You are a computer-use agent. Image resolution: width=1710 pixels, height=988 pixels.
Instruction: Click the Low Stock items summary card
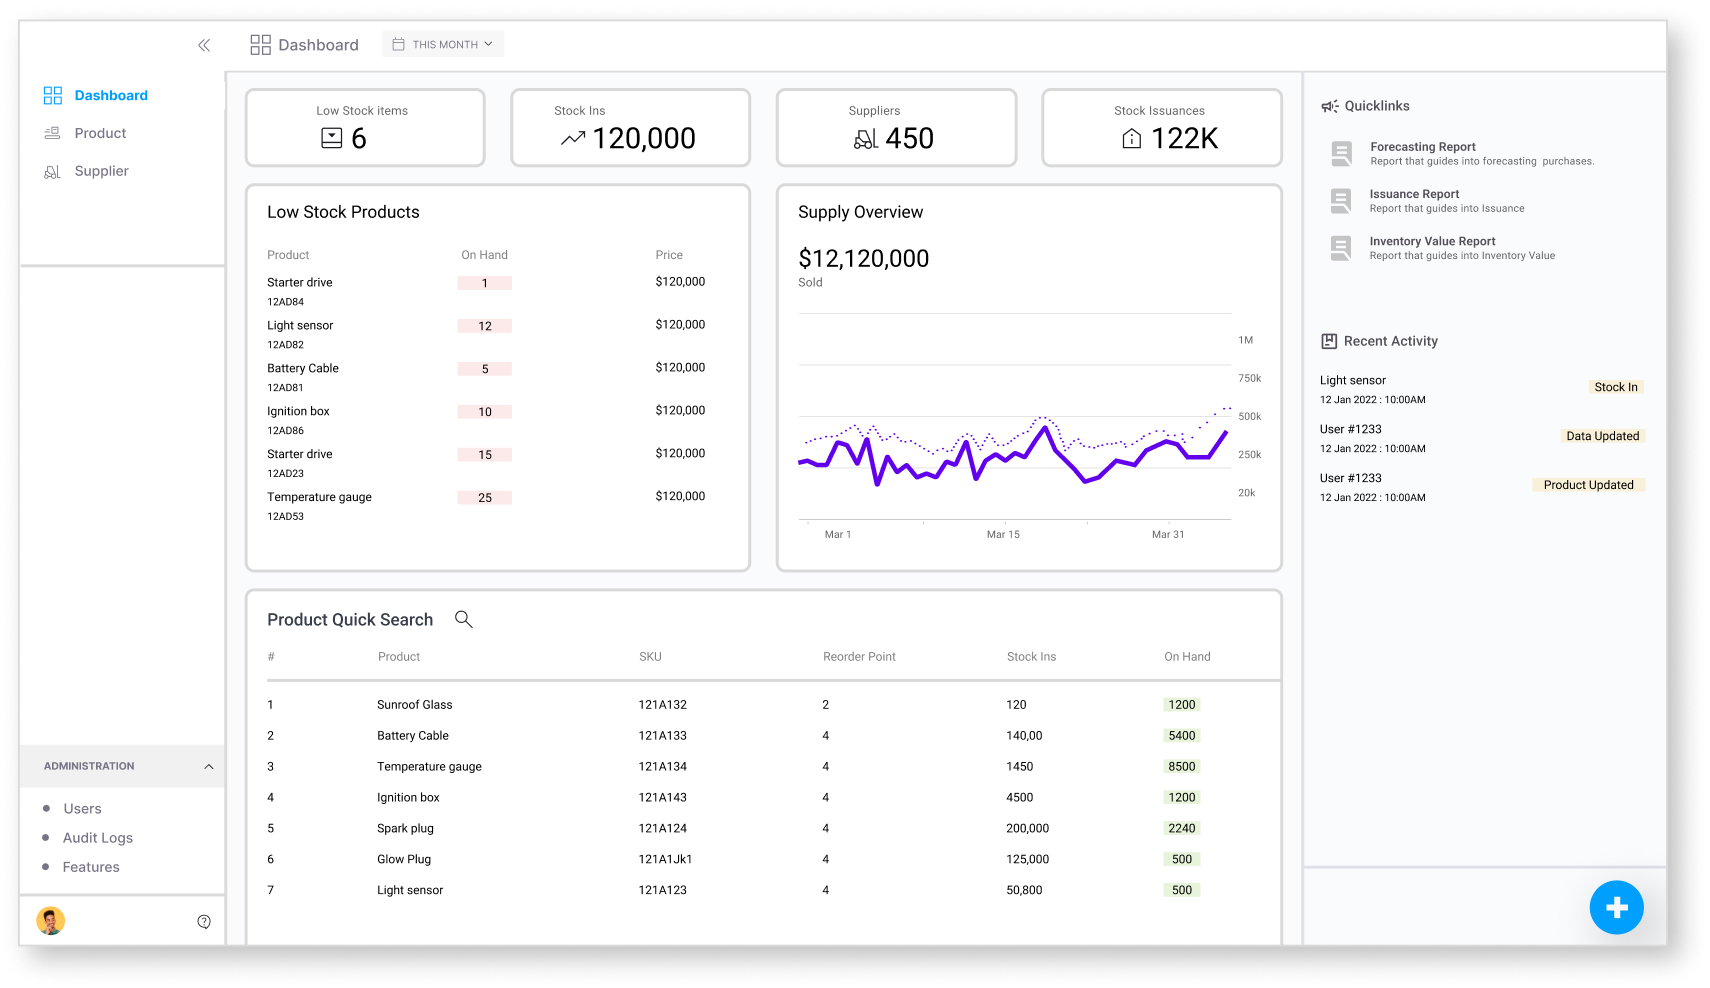point(365,128)
